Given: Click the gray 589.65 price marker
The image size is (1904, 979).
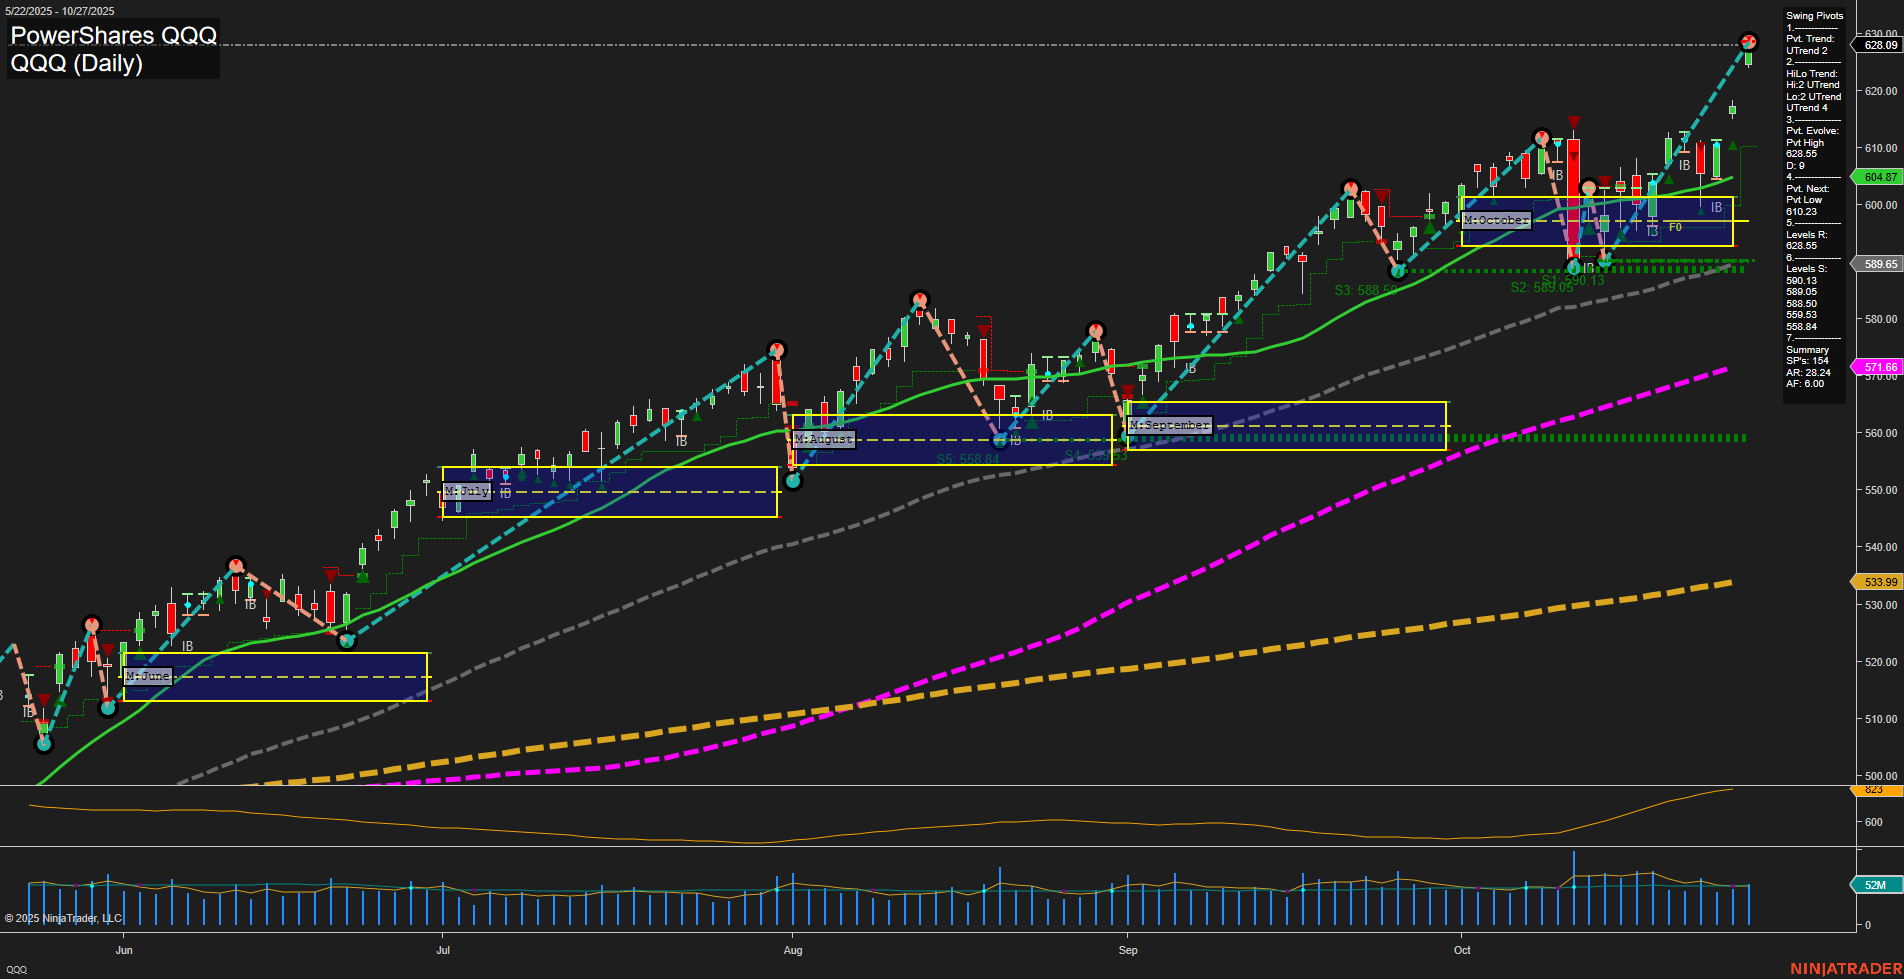Looking at the screenshot, I should pos(1879,264).
